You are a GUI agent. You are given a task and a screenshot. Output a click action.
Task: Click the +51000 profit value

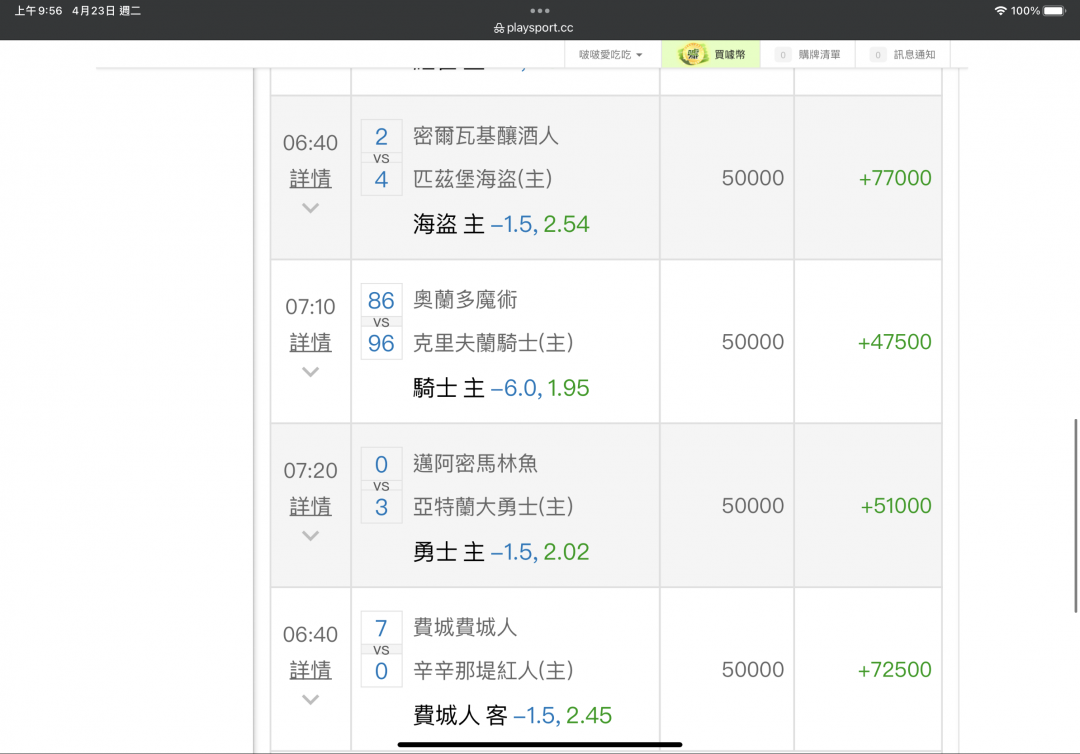896,506
